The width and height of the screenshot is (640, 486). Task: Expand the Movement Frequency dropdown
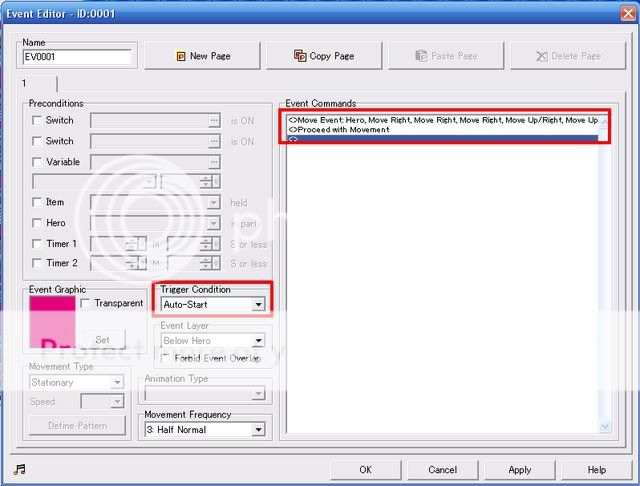pos(259,430)
